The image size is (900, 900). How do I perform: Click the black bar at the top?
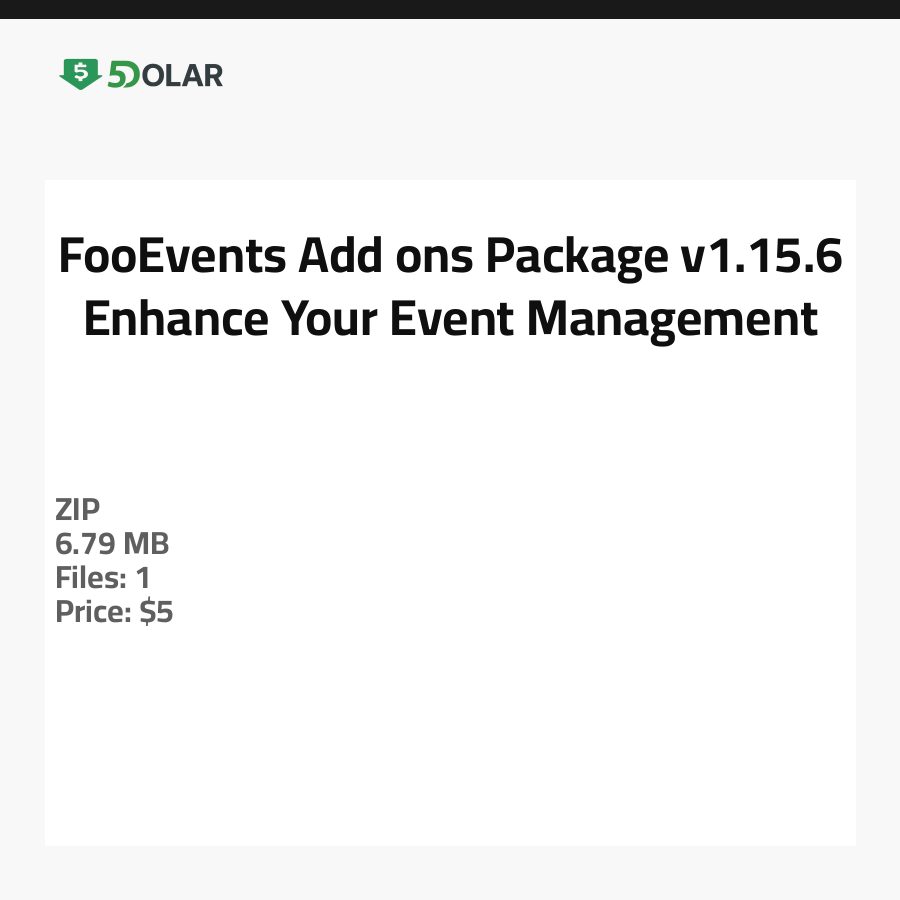pyautogui.click(x=450, y=9)
